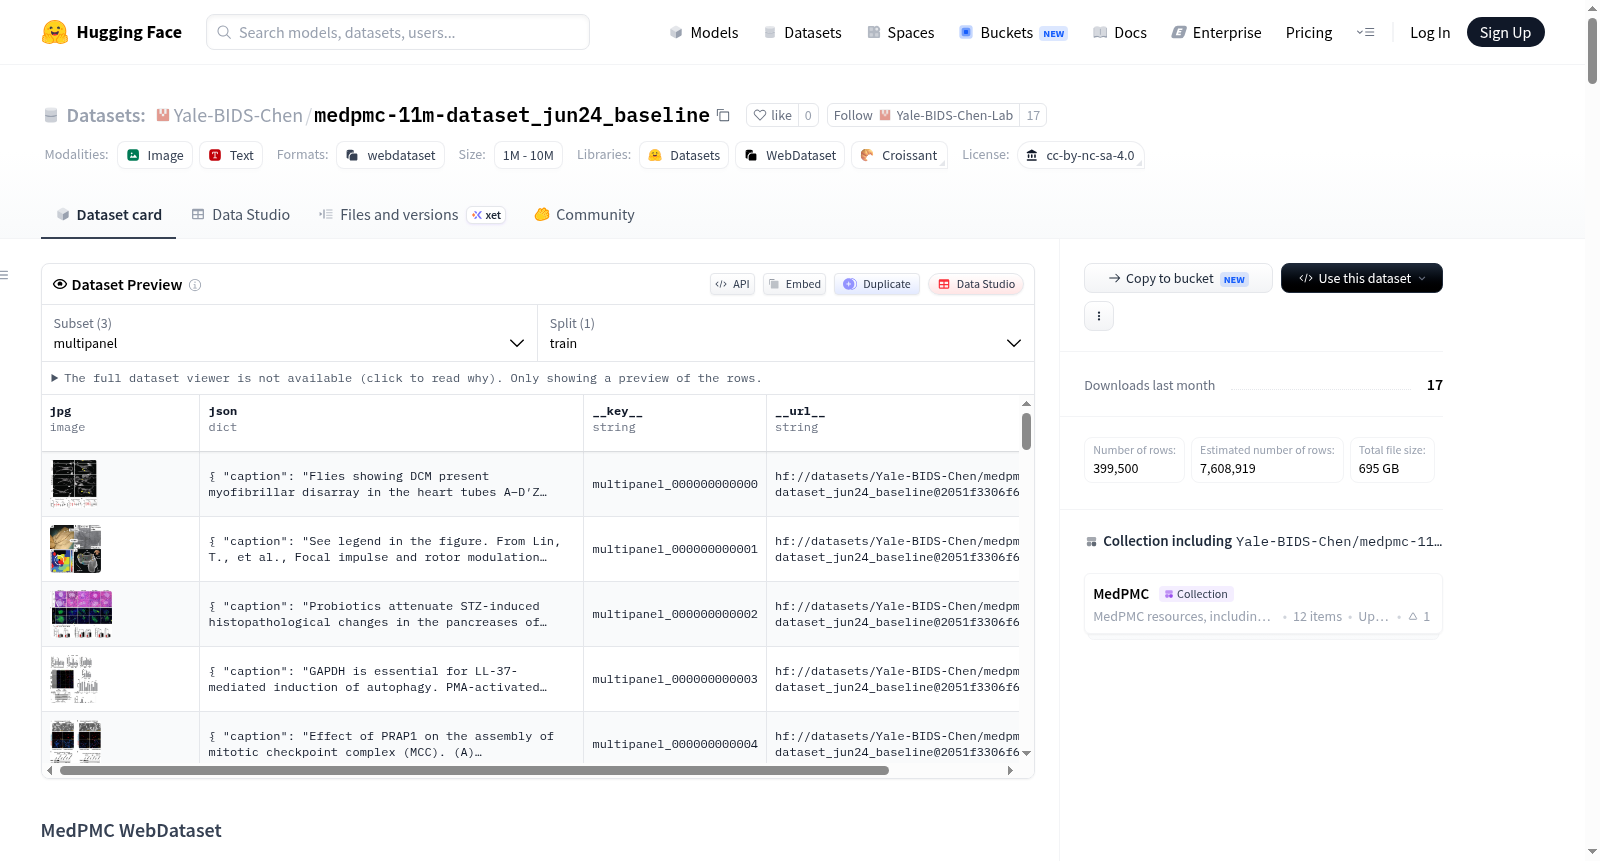This screenshot has width=1600, height=861.
Task: Click the Embed button
Action: [793, 284]
